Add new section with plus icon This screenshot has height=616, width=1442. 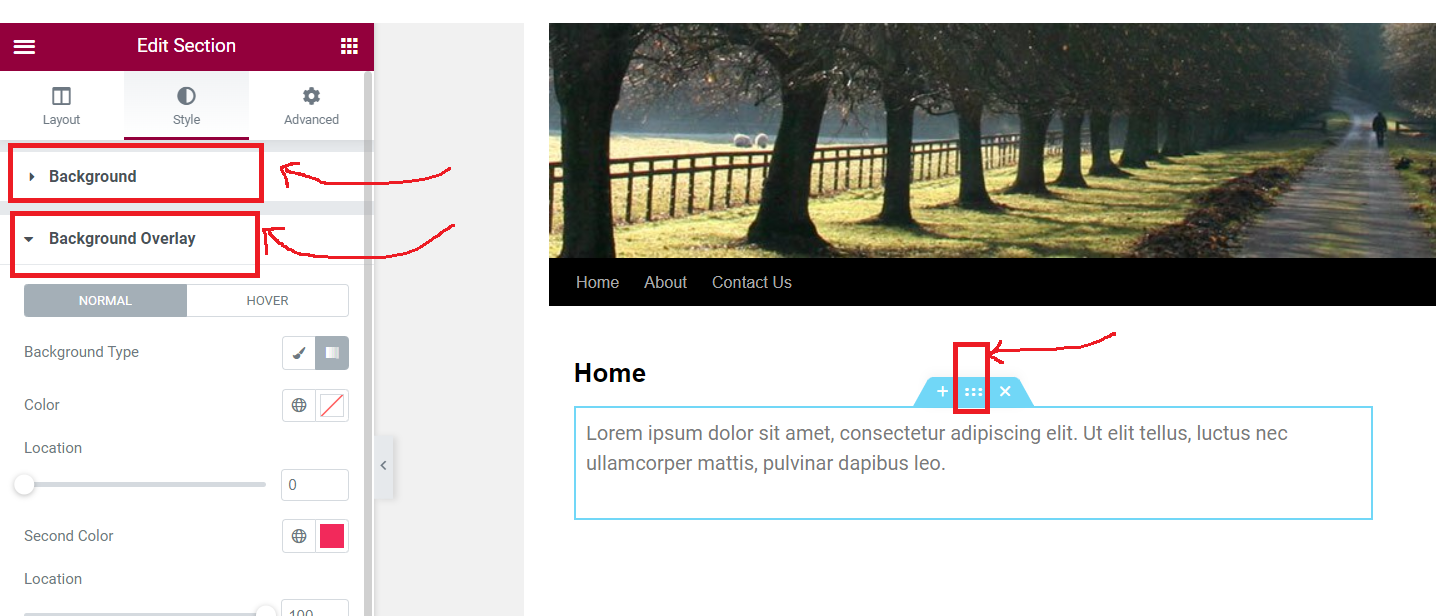pyautogui.click(x=942, y=392)
